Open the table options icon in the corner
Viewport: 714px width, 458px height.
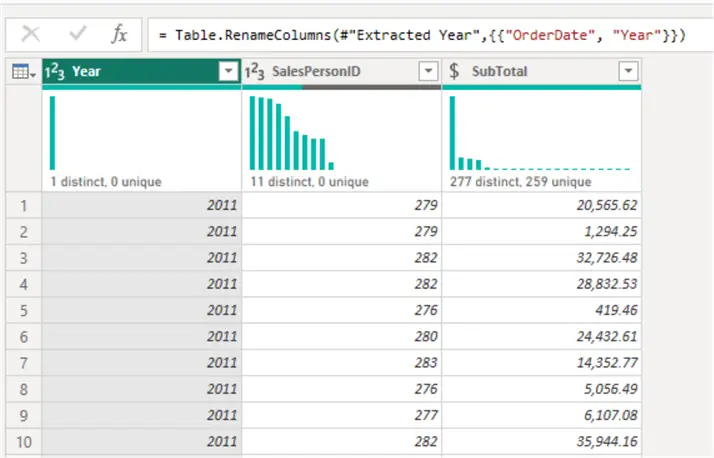[24, 71]
